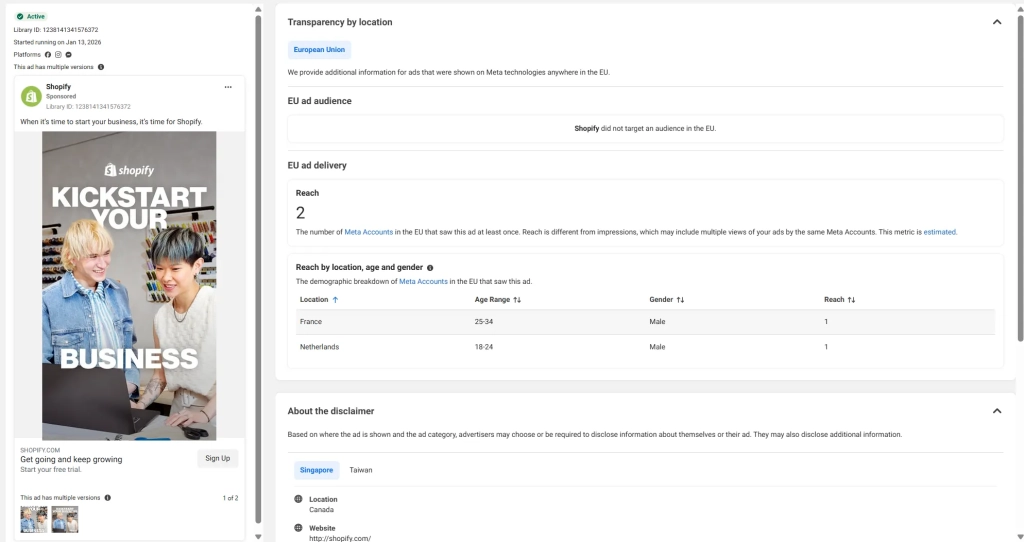
Task: Click the '1 of 2' version counter
Action: [231, 498]
